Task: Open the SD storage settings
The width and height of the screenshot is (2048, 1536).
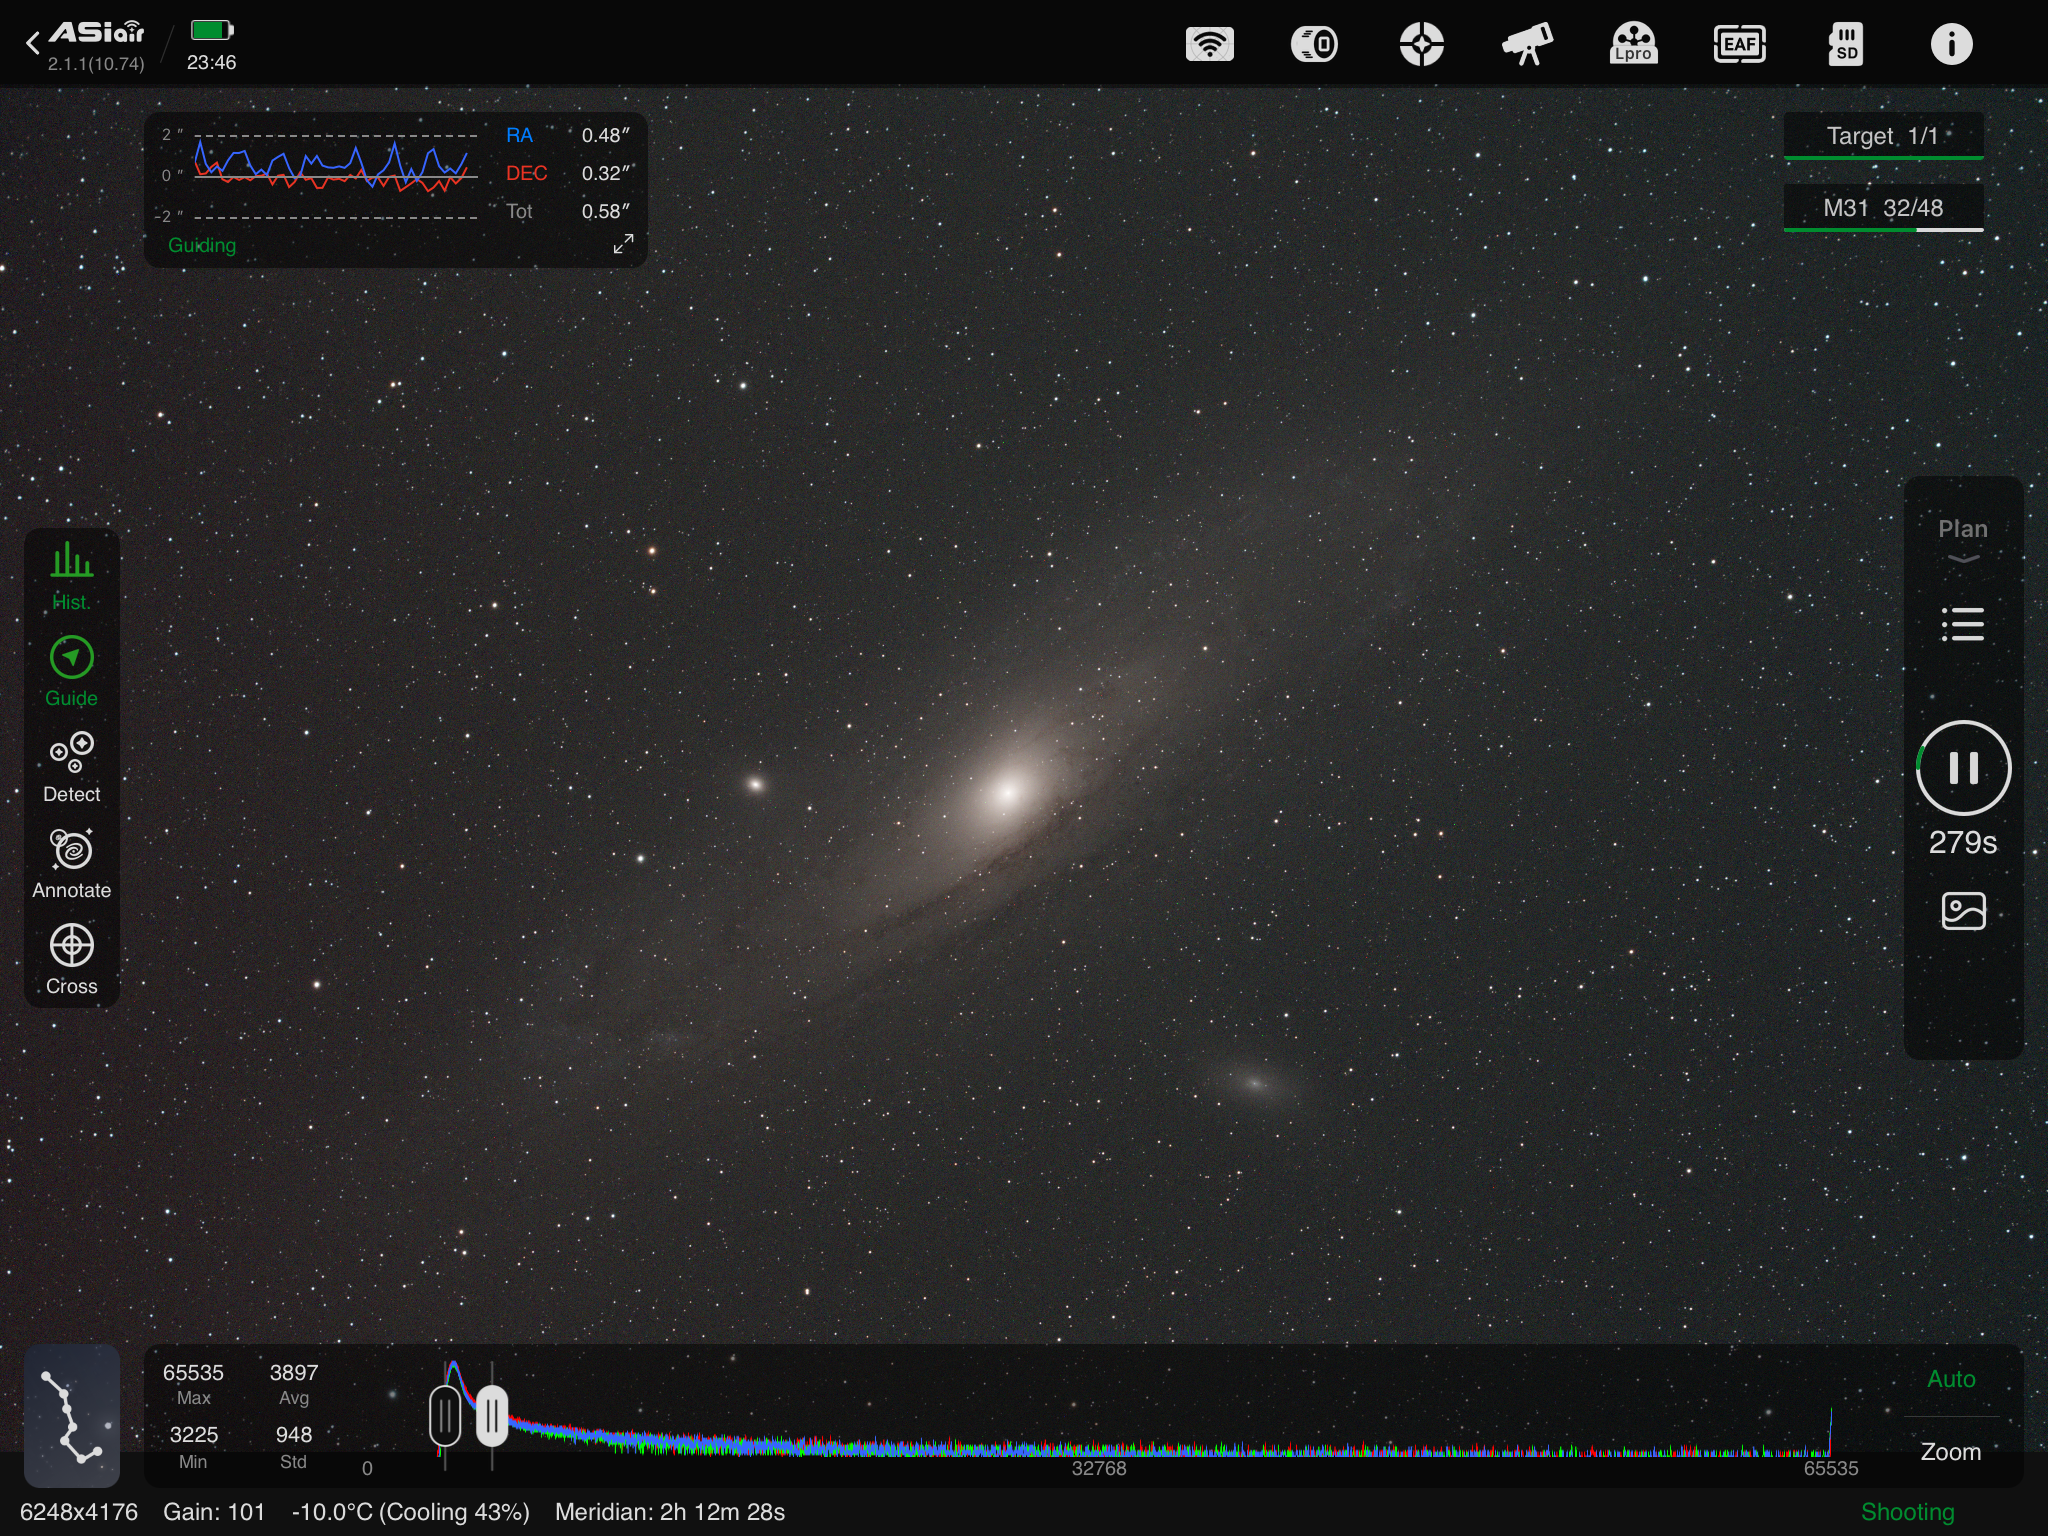Action: (x=1845, y=44)
